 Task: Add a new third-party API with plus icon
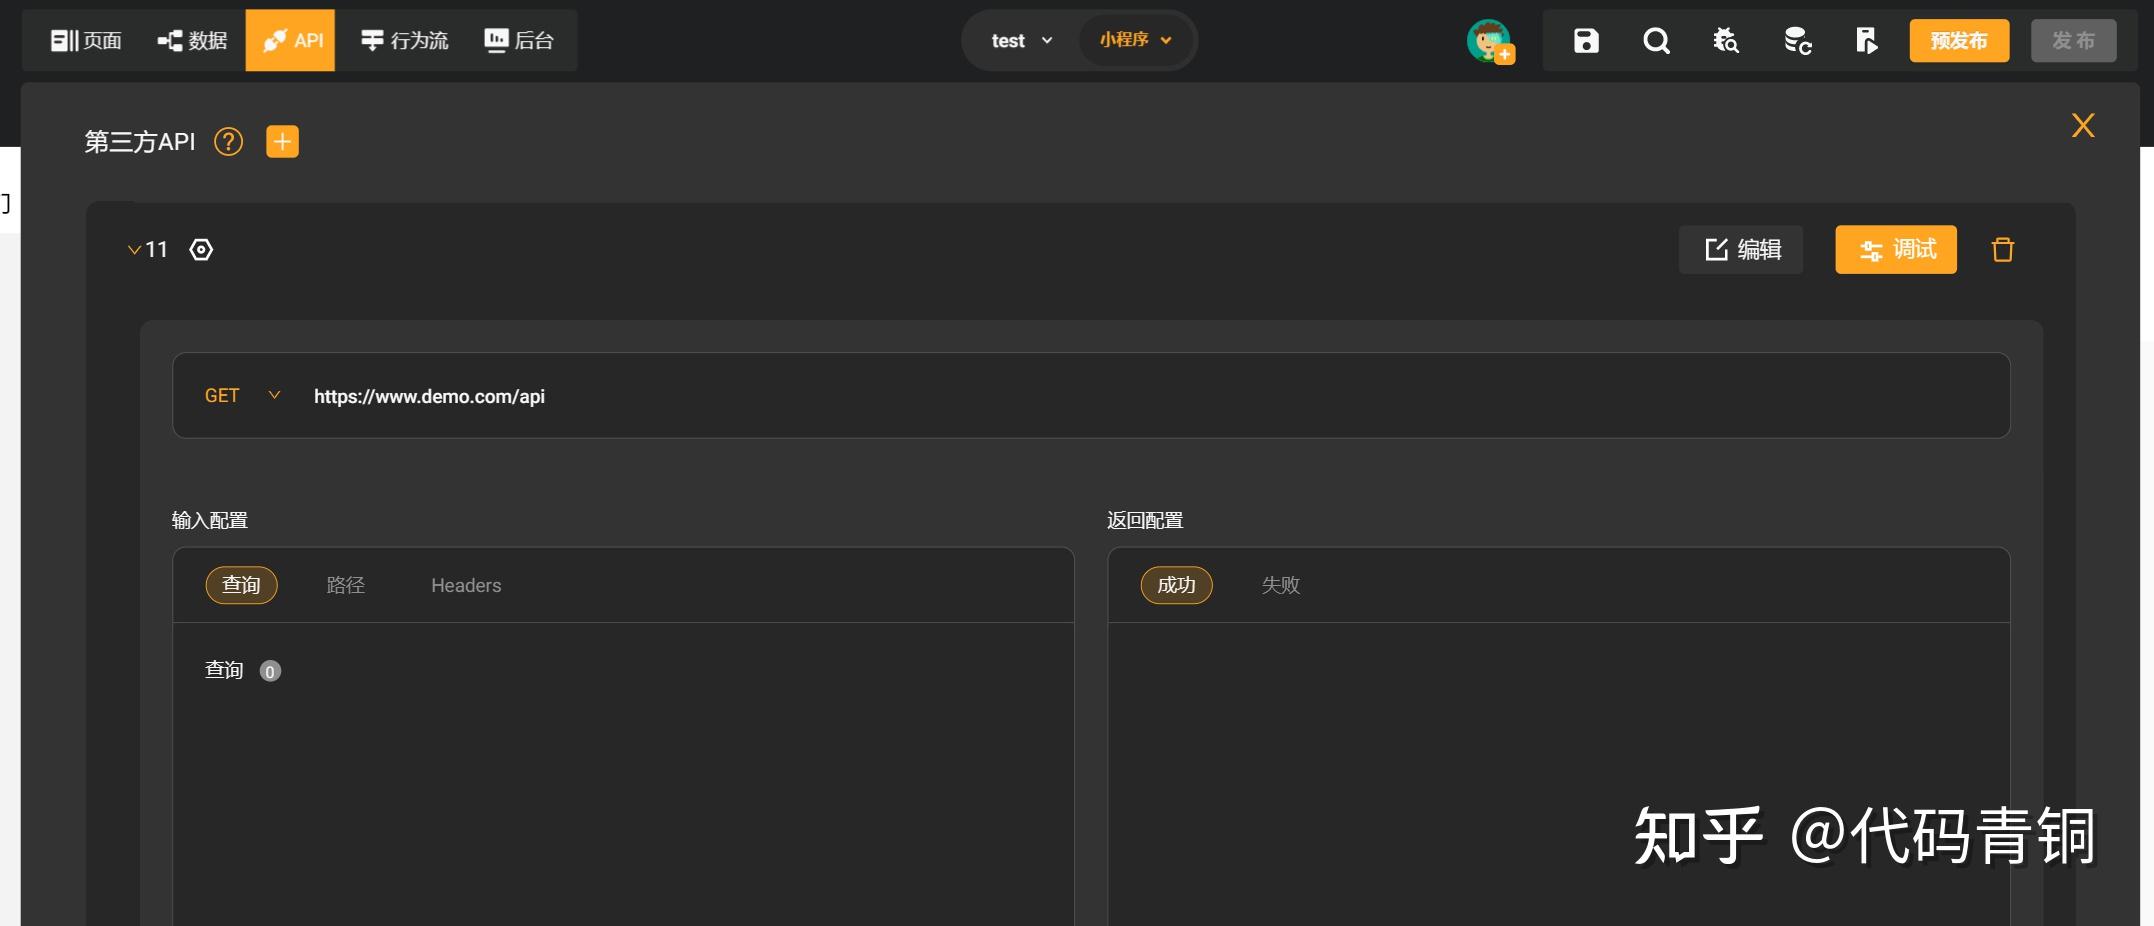coord(282,142)
